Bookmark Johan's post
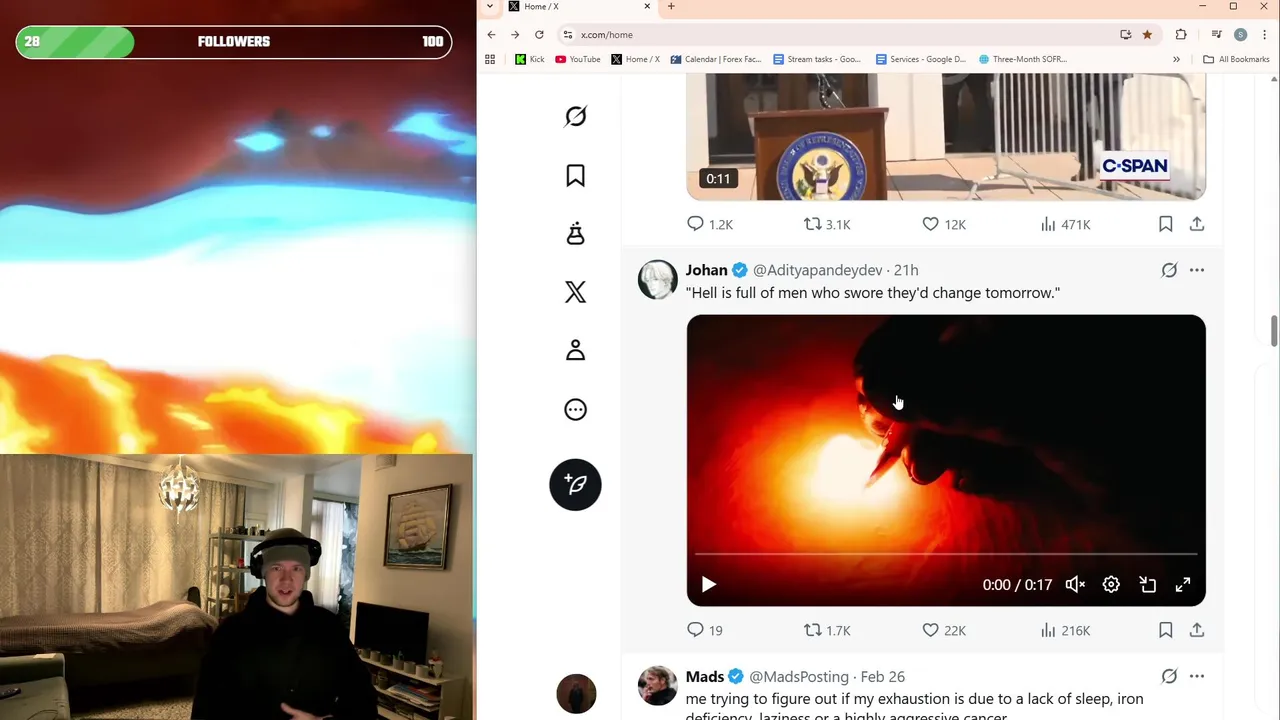The width and height of the screenshot is (1280, 720). click(x=1165, y=630)
